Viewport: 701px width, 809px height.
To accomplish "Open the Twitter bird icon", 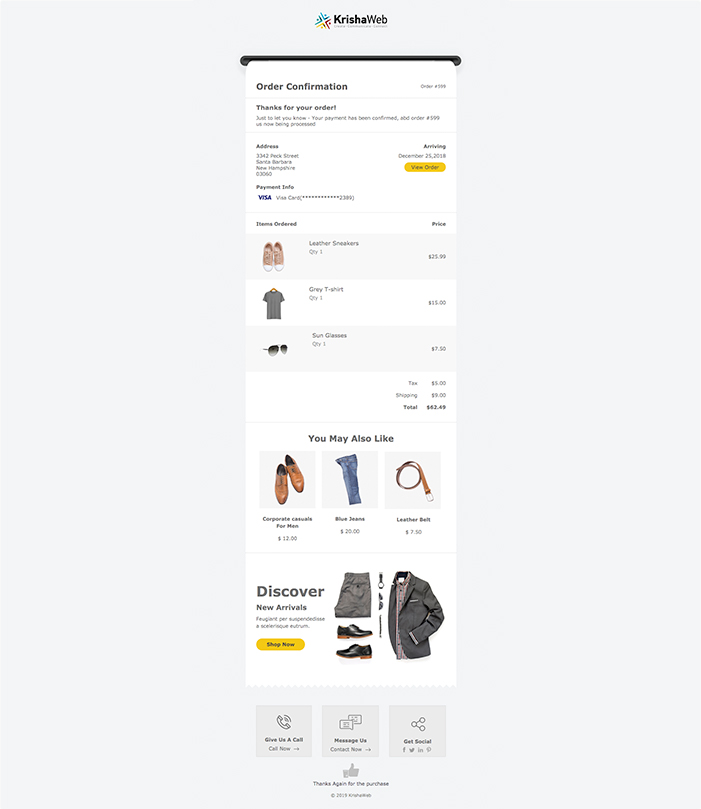I will click(412, 750).
